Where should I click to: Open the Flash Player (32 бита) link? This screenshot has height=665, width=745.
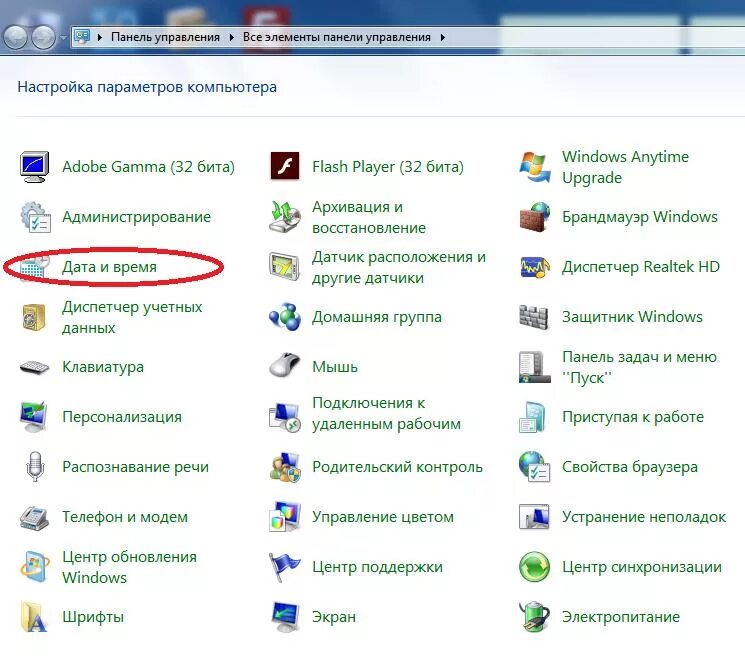(x=388, y=167)
